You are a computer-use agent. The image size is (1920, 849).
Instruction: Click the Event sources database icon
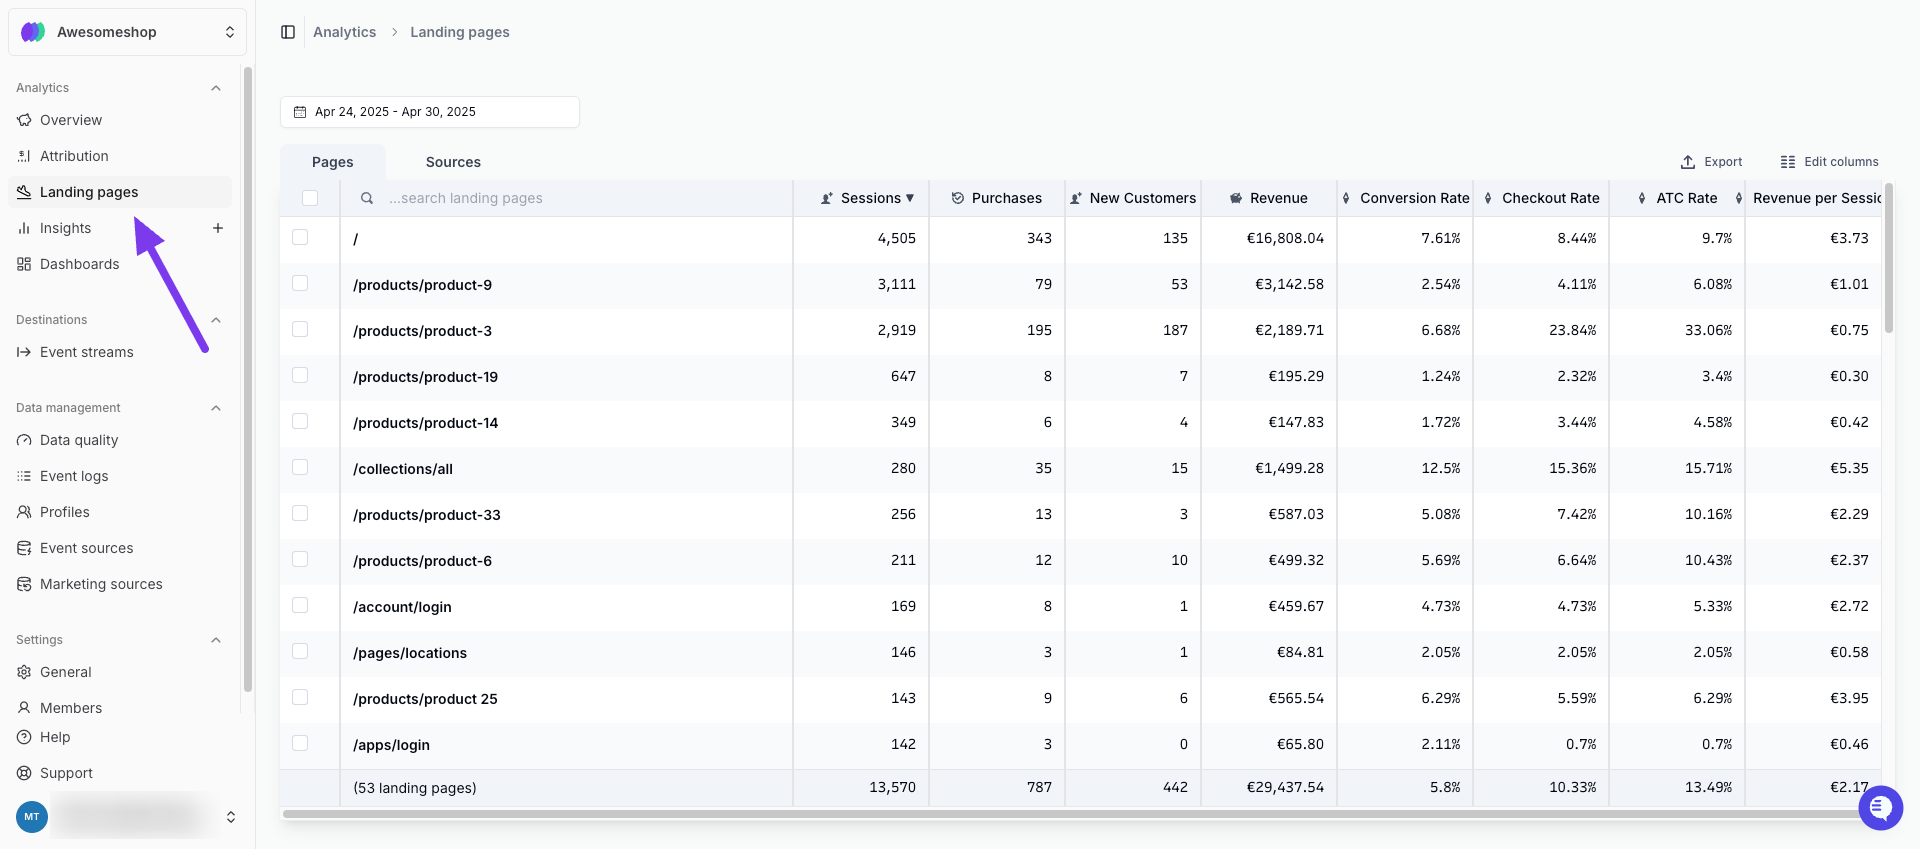point(24,548)
